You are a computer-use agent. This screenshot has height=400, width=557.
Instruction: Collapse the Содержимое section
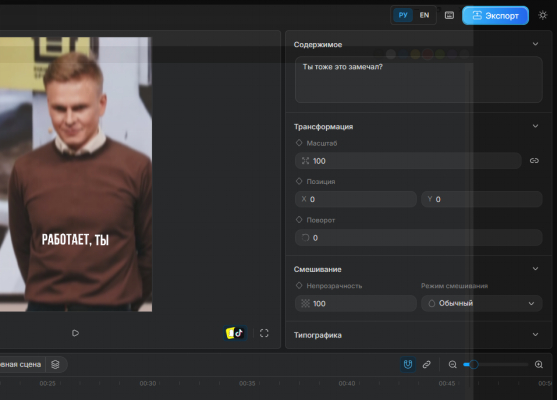(x=535, y=44)
